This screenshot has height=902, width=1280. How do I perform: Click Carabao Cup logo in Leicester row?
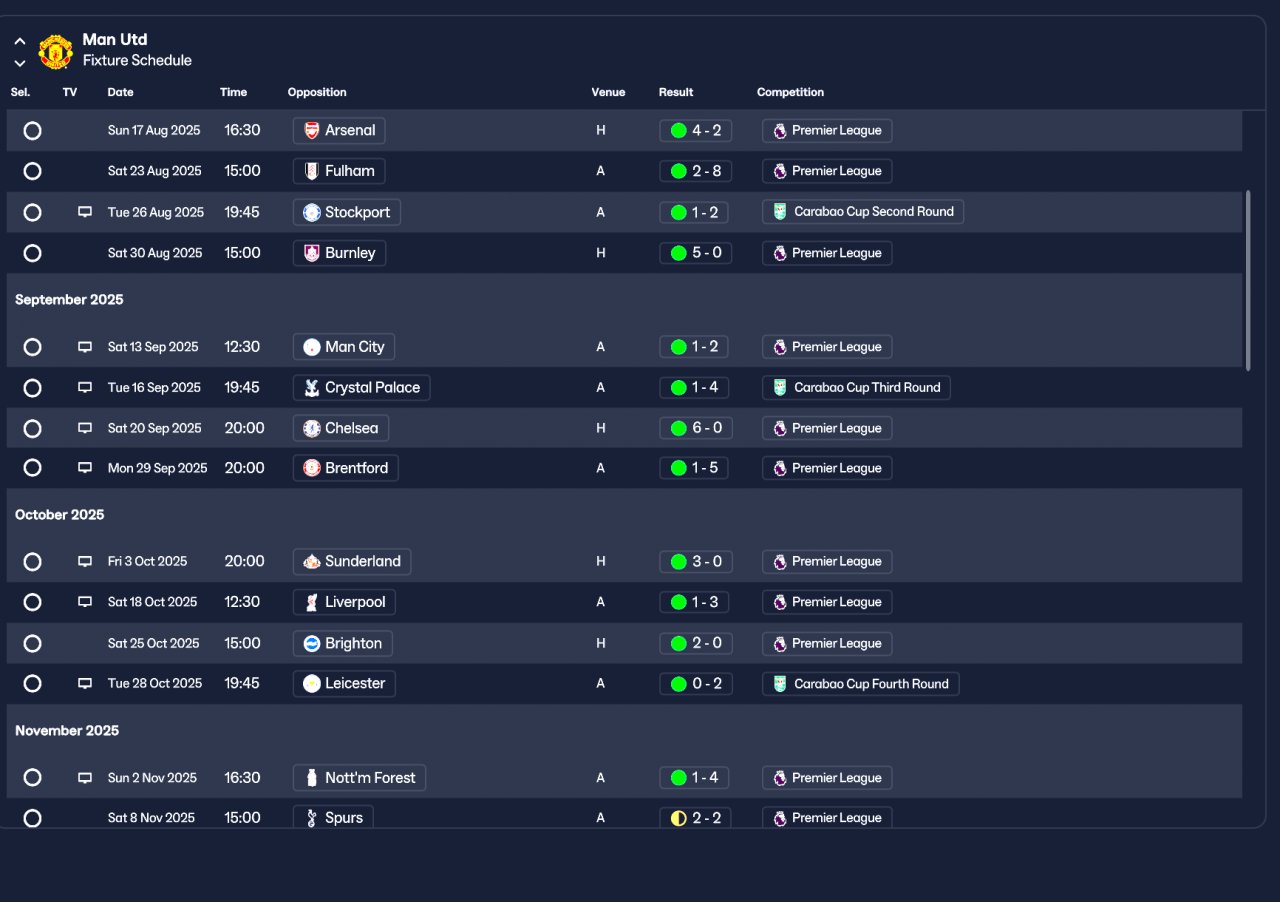780,683
